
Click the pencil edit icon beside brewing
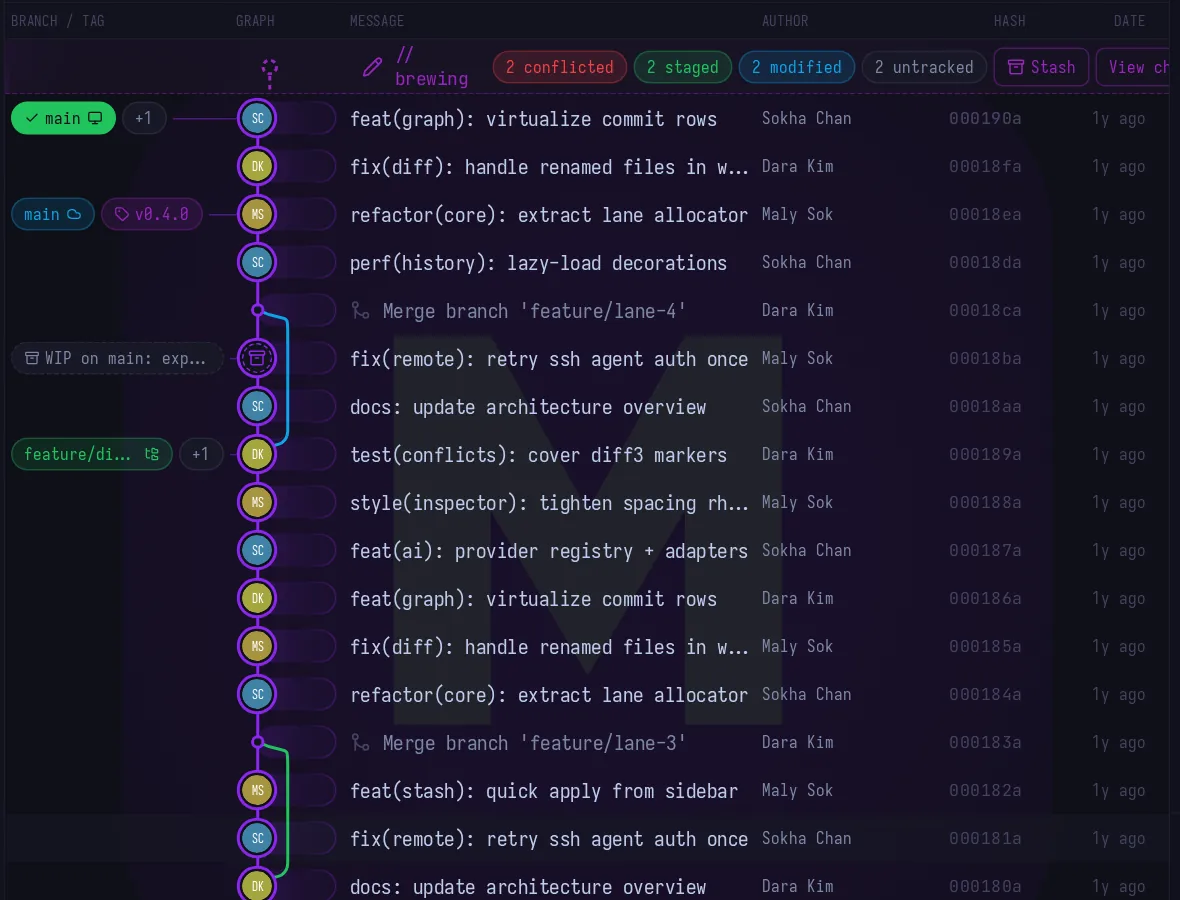coord(372,68)
